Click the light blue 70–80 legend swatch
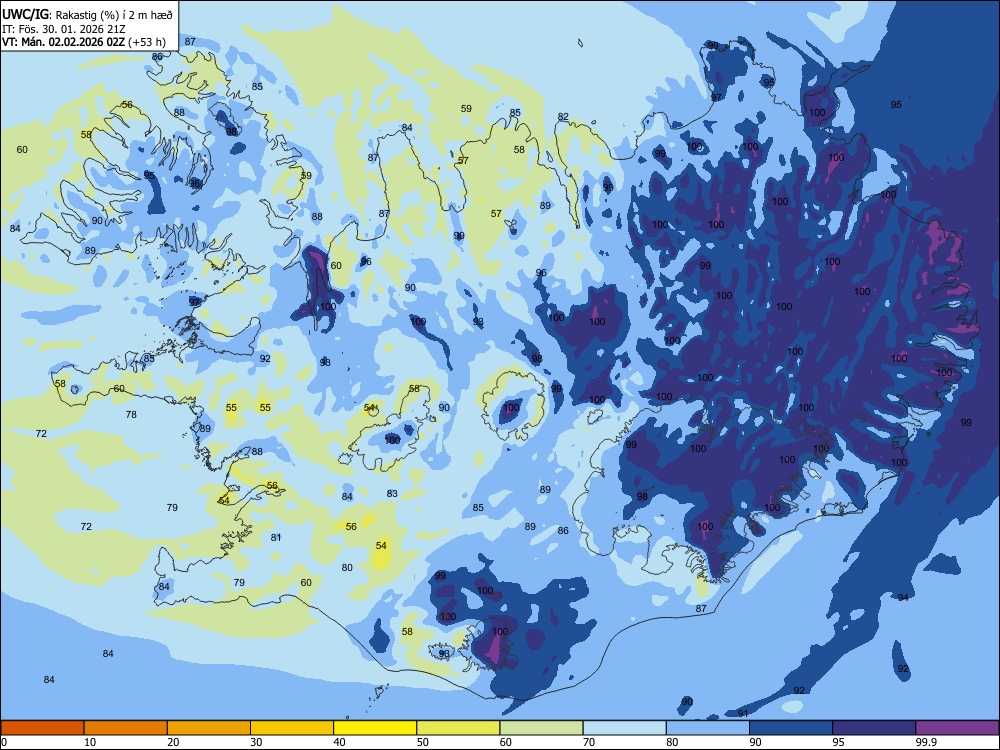 pyautogui.click(x=624, y=728)
